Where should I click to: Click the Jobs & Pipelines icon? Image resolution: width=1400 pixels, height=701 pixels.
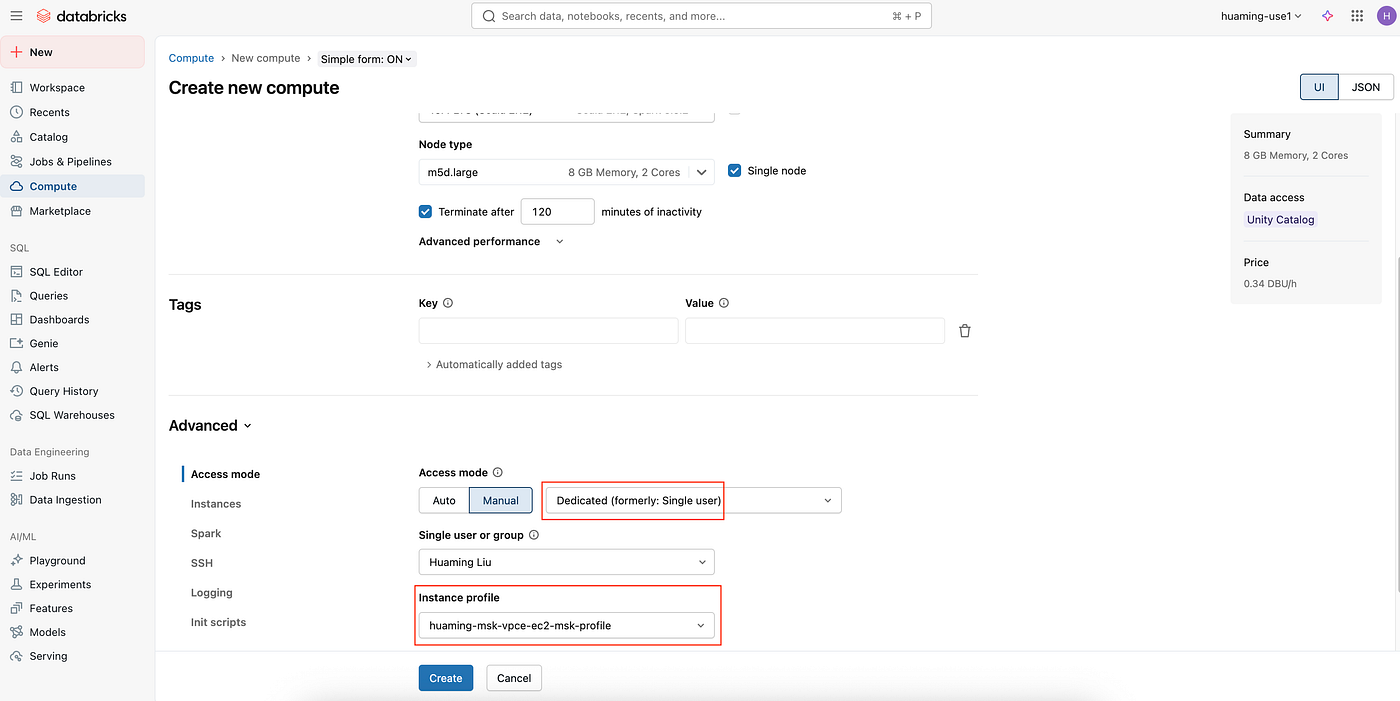(x=16, y=162)
